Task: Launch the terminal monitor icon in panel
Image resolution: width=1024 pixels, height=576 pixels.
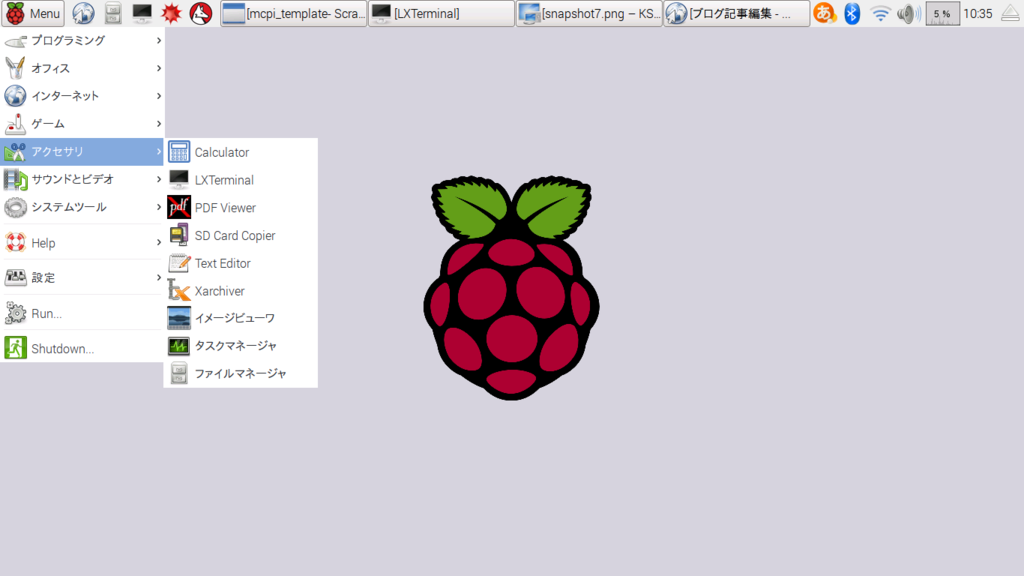Action: pyautogui.click(x=142, y=13)
